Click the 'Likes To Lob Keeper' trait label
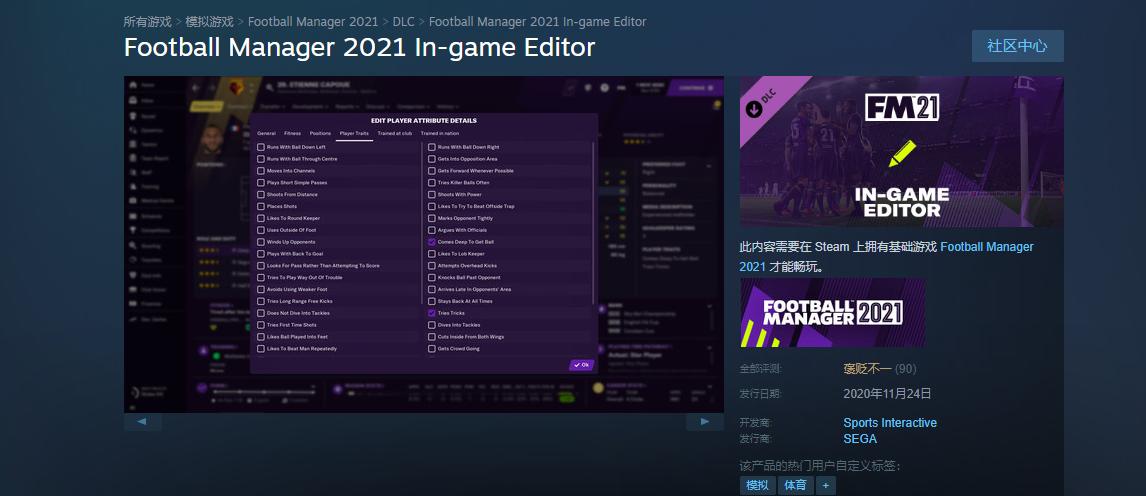The width and height of the screenshot is (1146, 496). (460, 253)
